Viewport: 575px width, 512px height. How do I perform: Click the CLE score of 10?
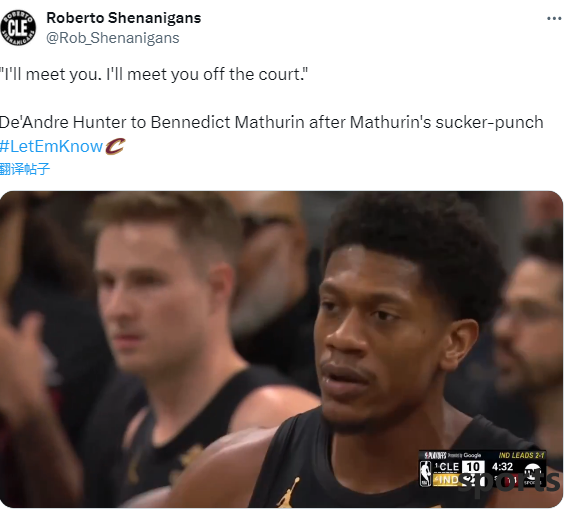tap(473, 467)
